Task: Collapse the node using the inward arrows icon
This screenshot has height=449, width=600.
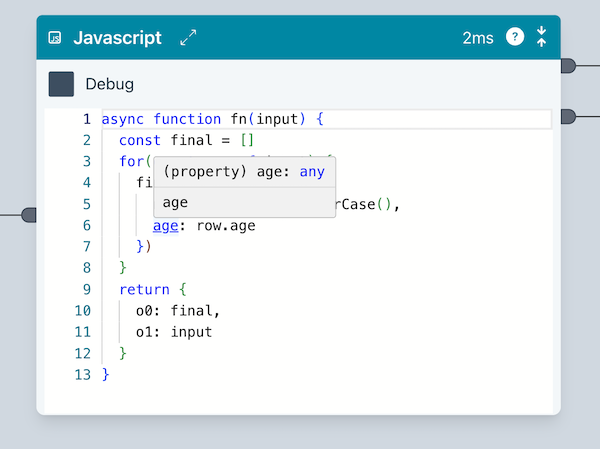Action: pyautogui.click(x=541, y=37)
